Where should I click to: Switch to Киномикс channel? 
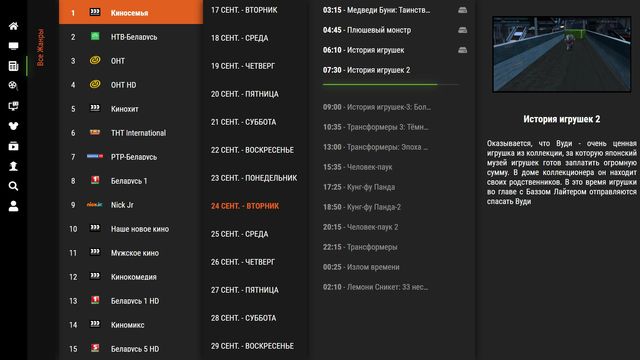click(x=131, y=325)
